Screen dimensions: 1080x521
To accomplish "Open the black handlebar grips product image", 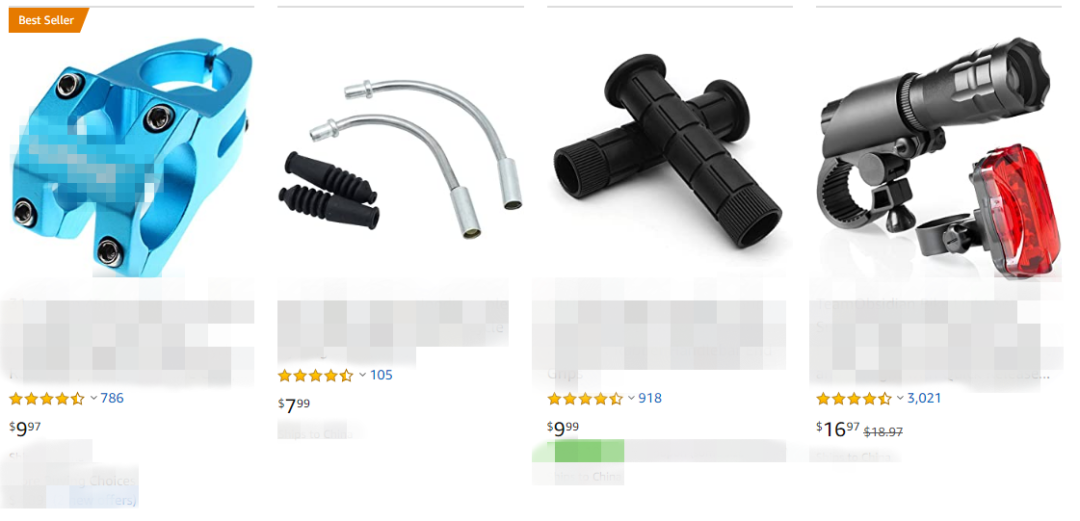I will click(668, 150).
